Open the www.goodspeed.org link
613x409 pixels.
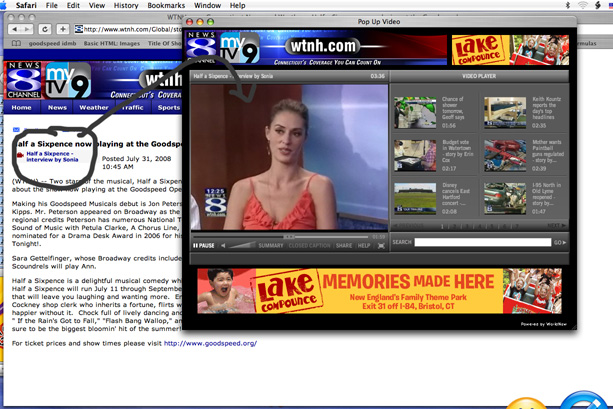point(211,343)
